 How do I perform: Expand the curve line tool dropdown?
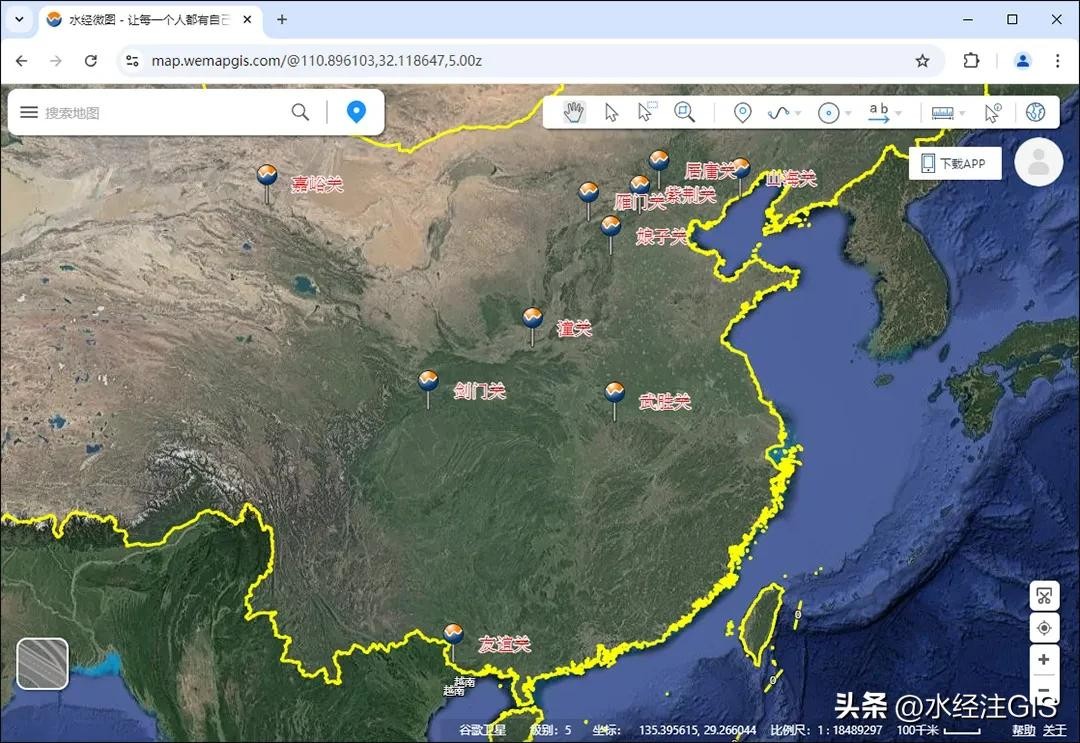[x=796, y=114]
